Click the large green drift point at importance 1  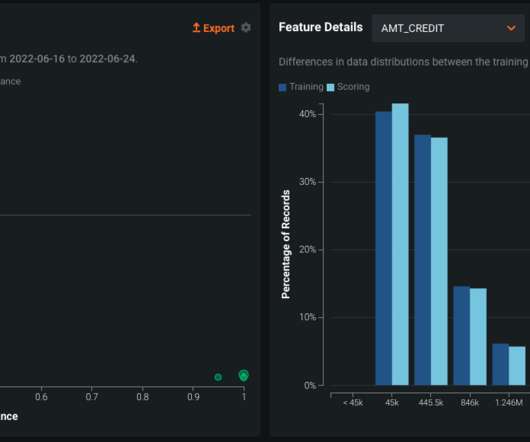tap(244, 375)
